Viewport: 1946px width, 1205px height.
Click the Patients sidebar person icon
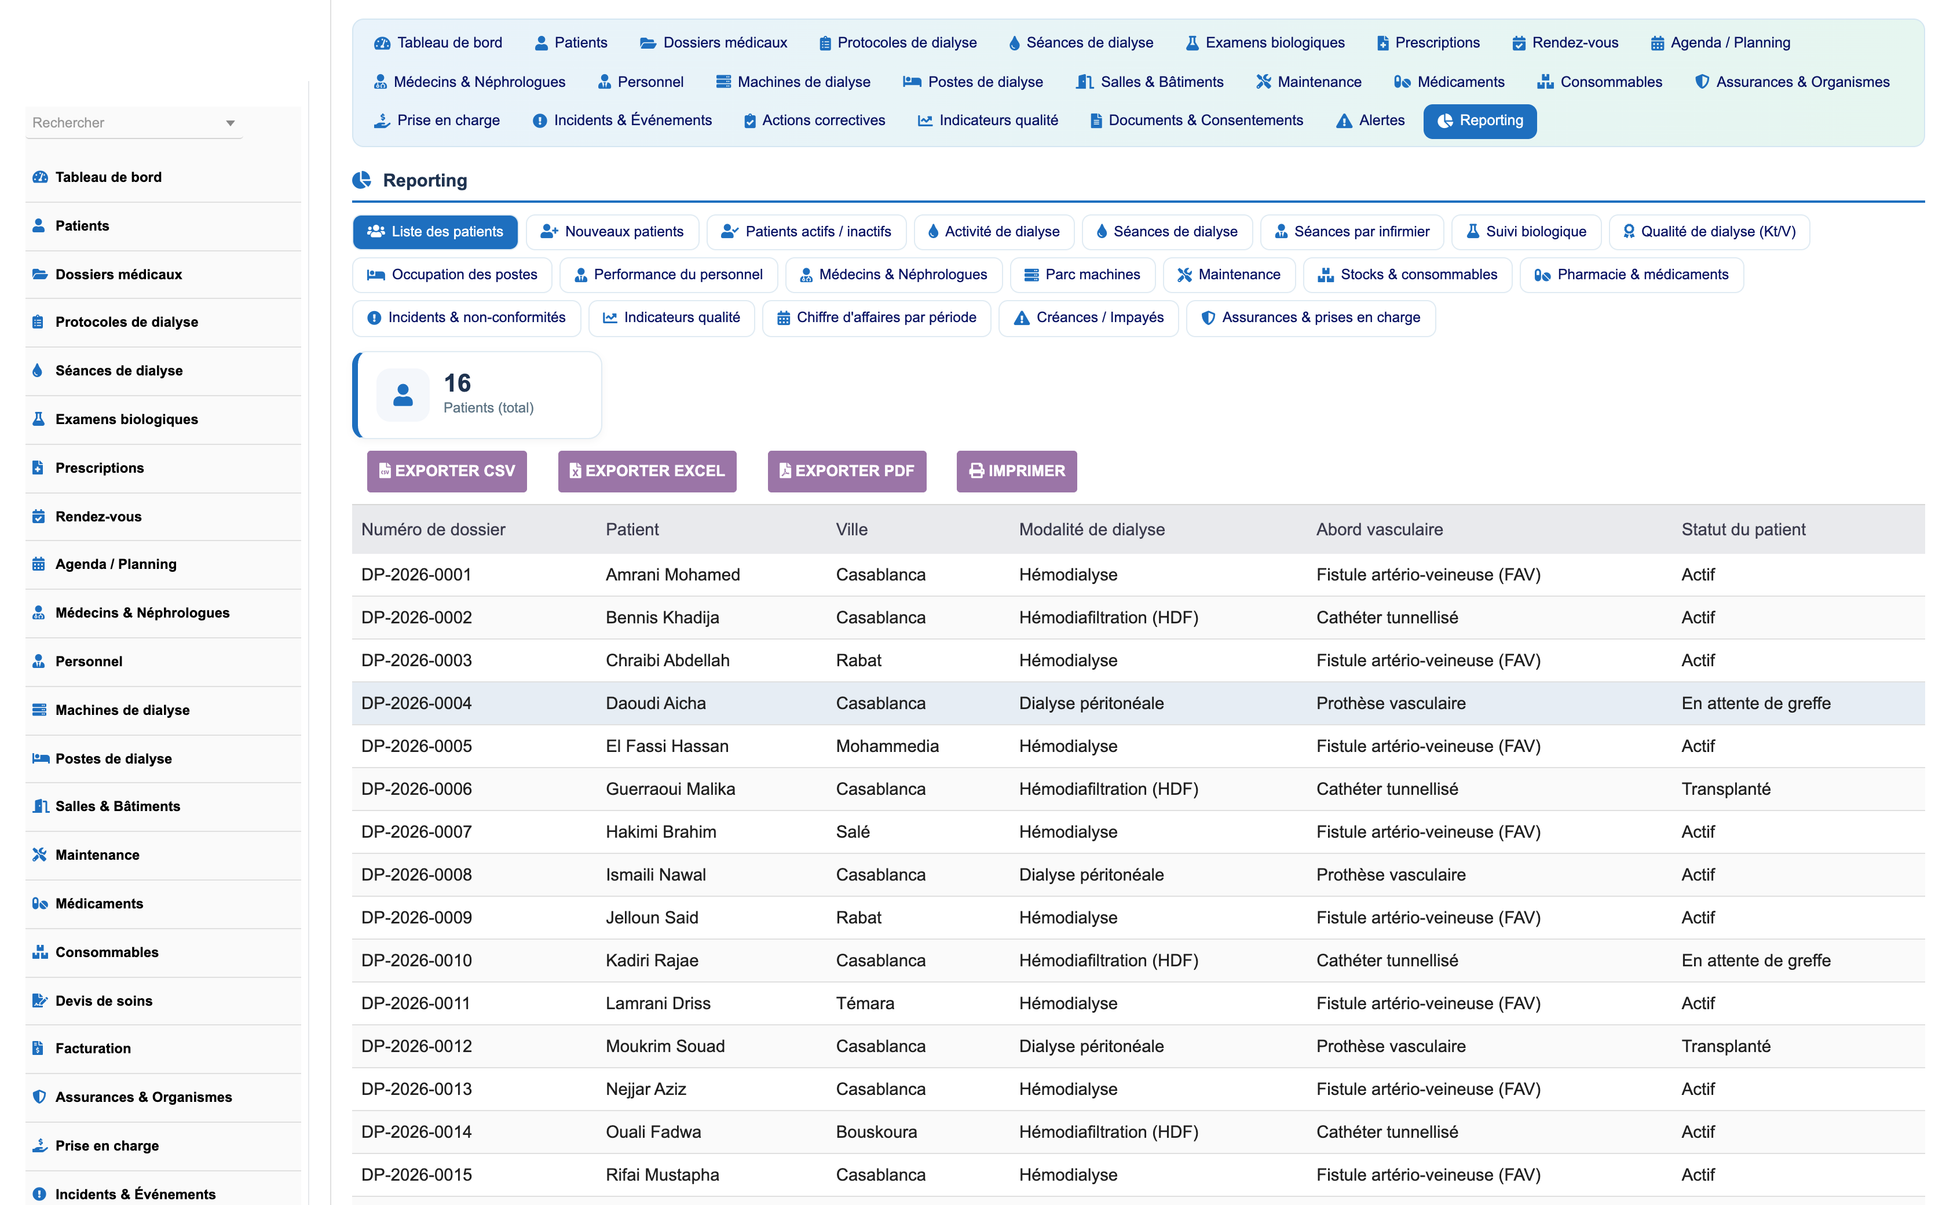(39, 226)
